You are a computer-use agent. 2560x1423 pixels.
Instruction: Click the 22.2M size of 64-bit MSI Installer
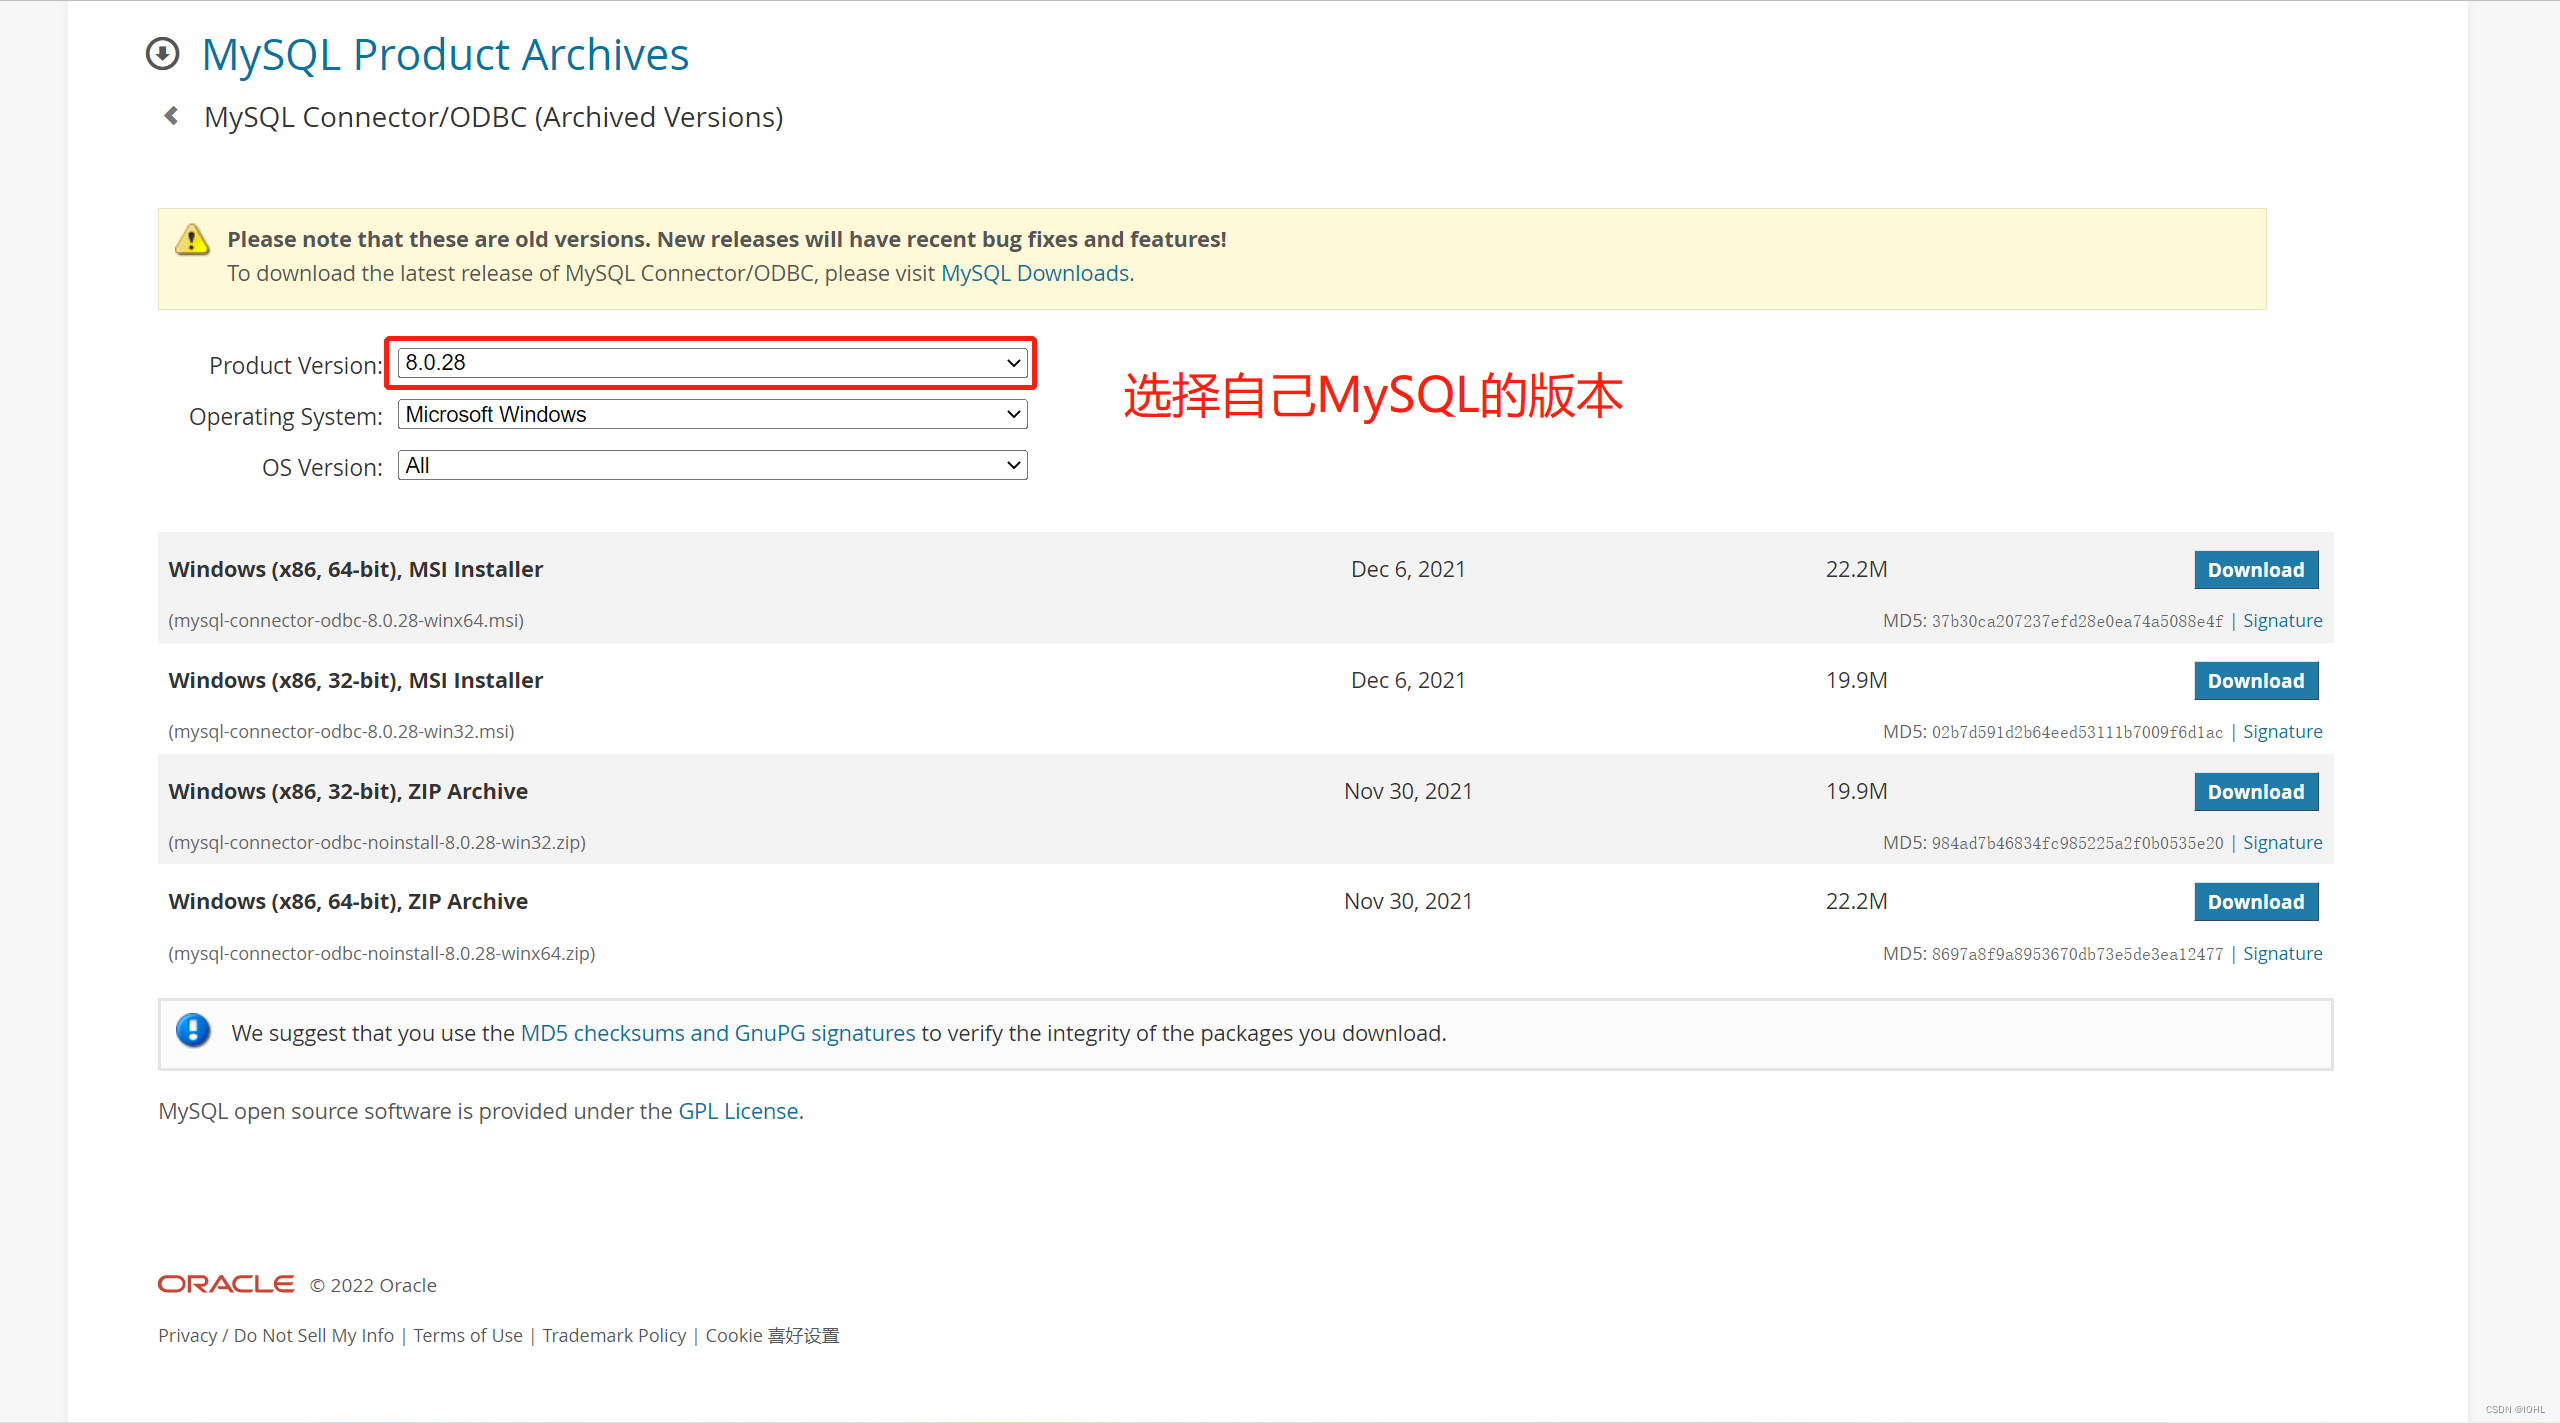pyautogui.click(x=1856, y=569)
